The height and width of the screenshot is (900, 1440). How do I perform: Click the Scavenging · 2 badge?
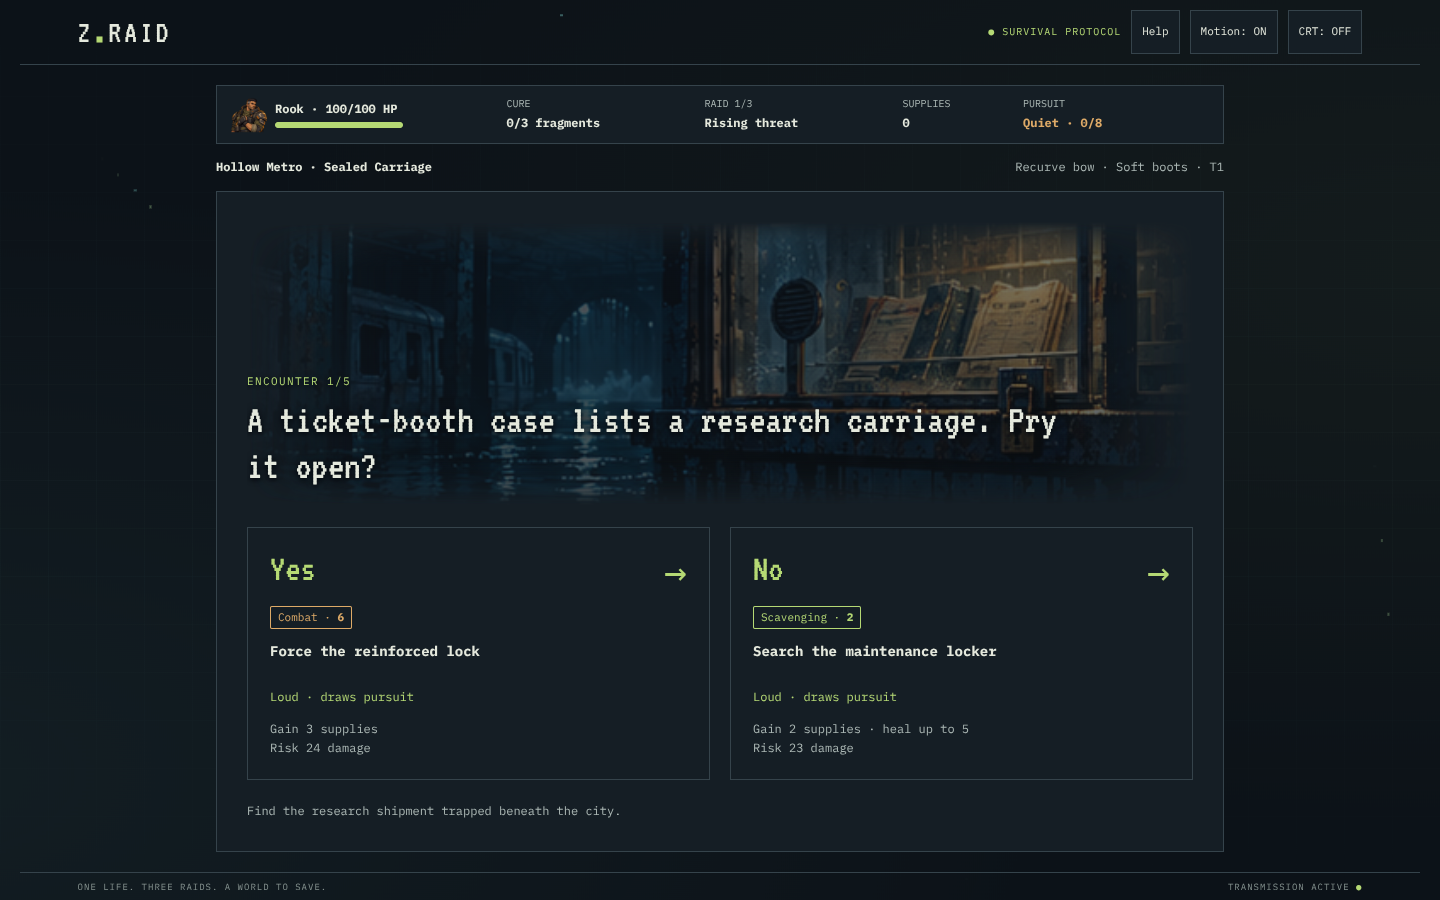(x=807, y=617)
